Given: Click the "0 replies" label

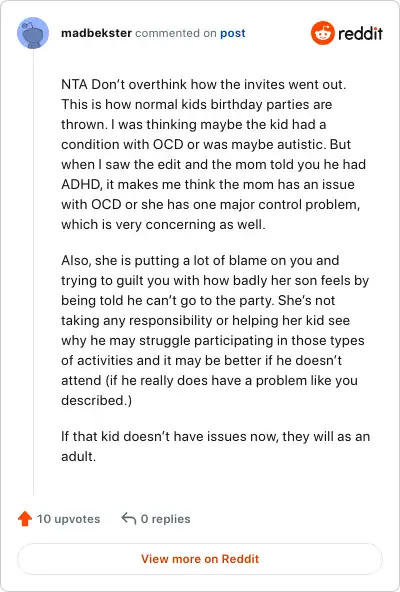Looking at the screenshot, I should [x=165, y=519].
